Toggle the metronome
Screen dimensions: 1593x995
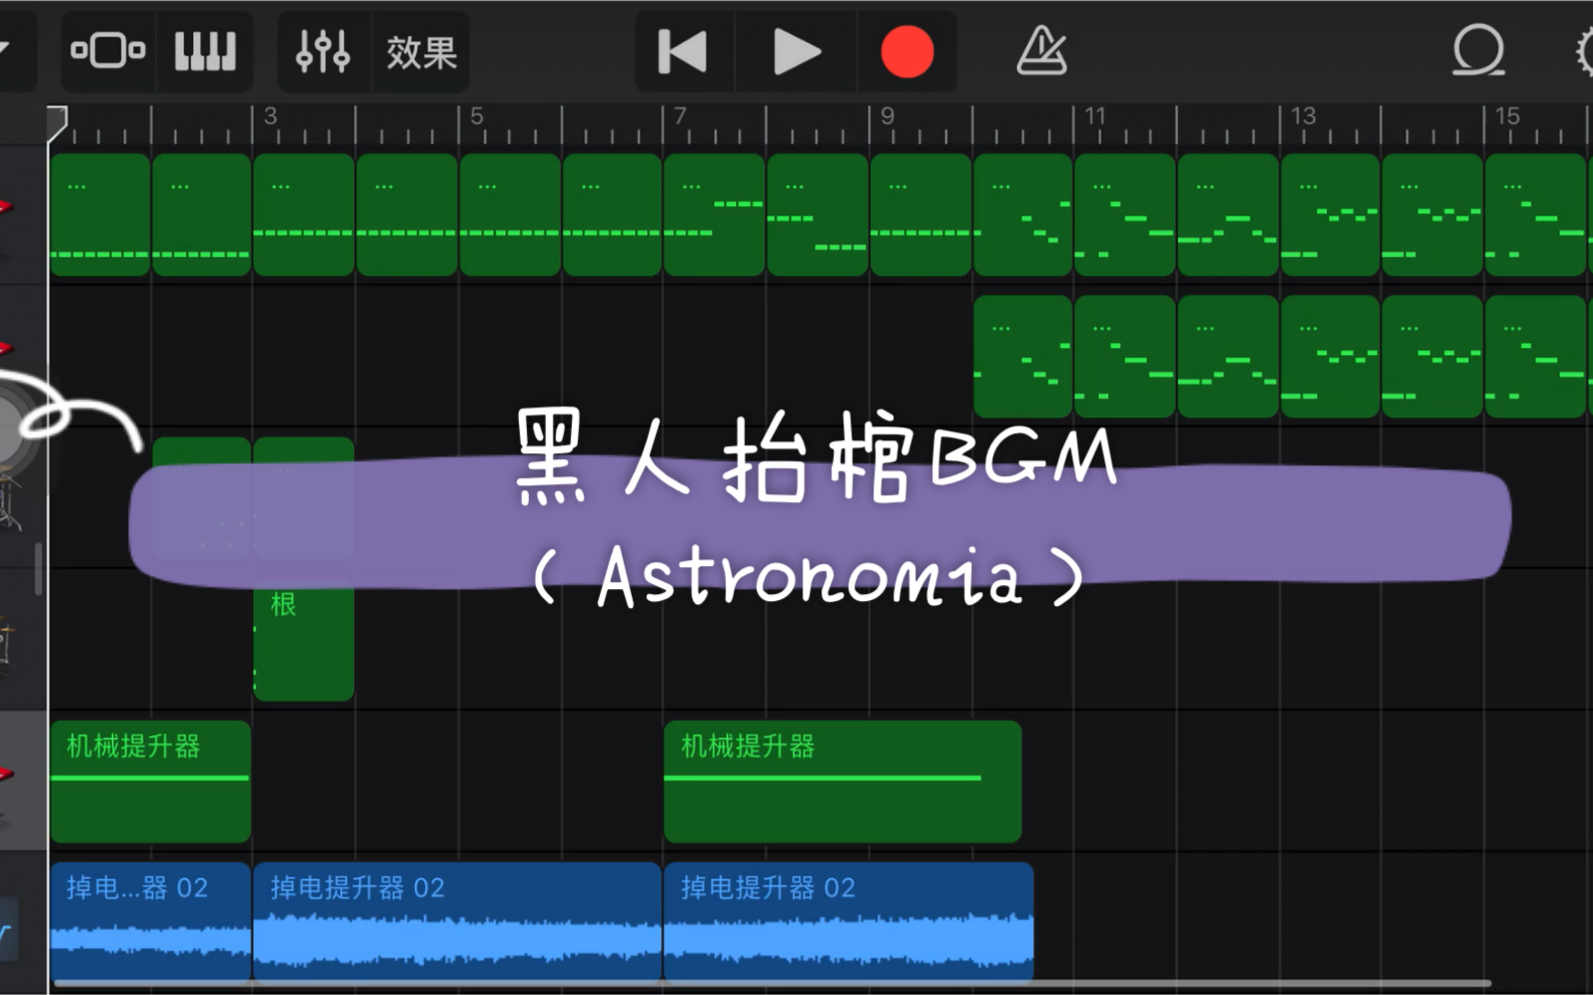pos(1042,51)
